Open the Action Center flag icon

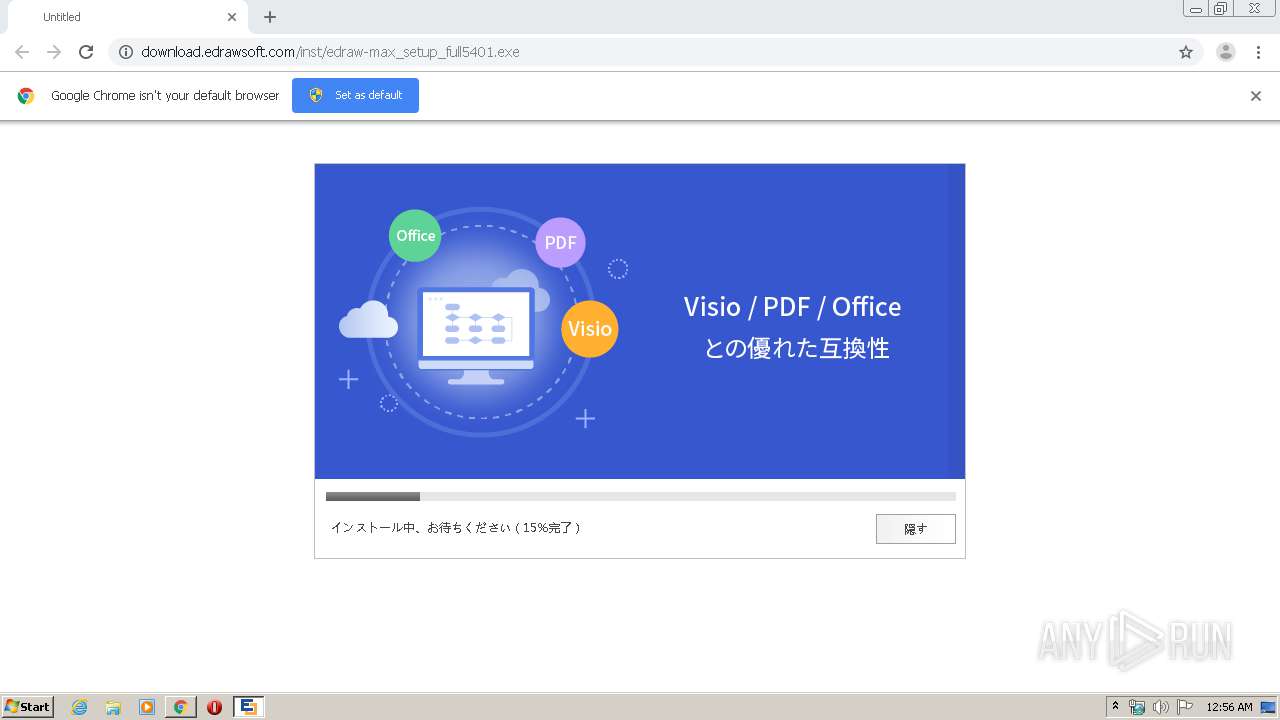coord(1185,707)
